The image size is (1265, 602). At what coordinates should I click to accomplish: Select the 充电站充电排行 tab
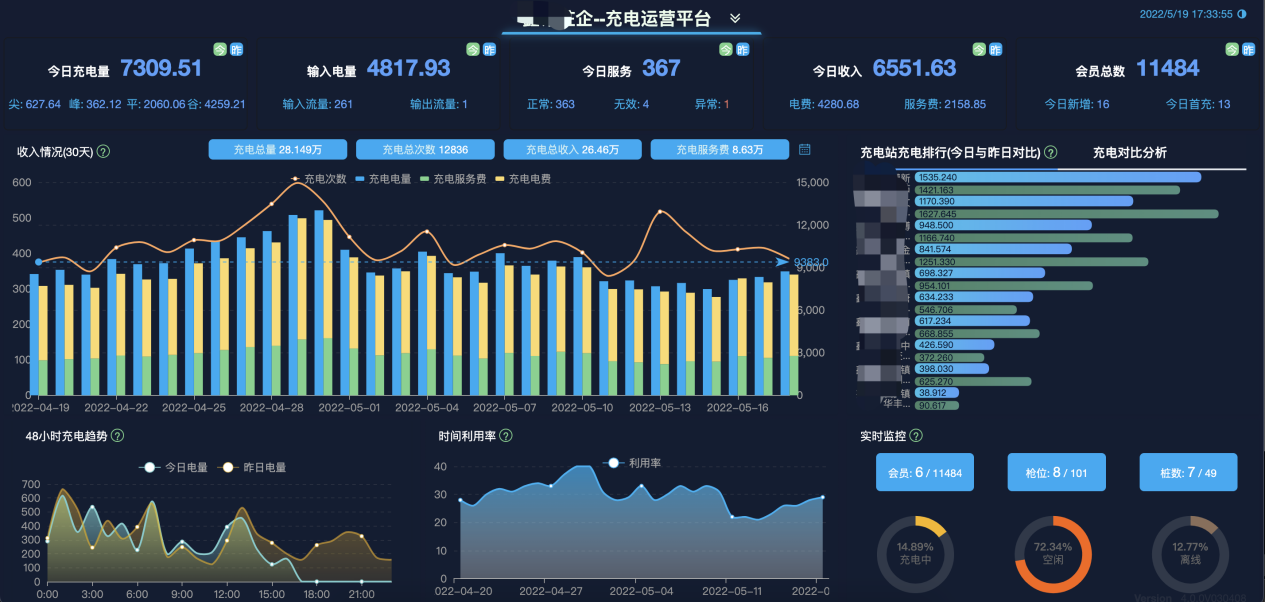pos(949,153)
